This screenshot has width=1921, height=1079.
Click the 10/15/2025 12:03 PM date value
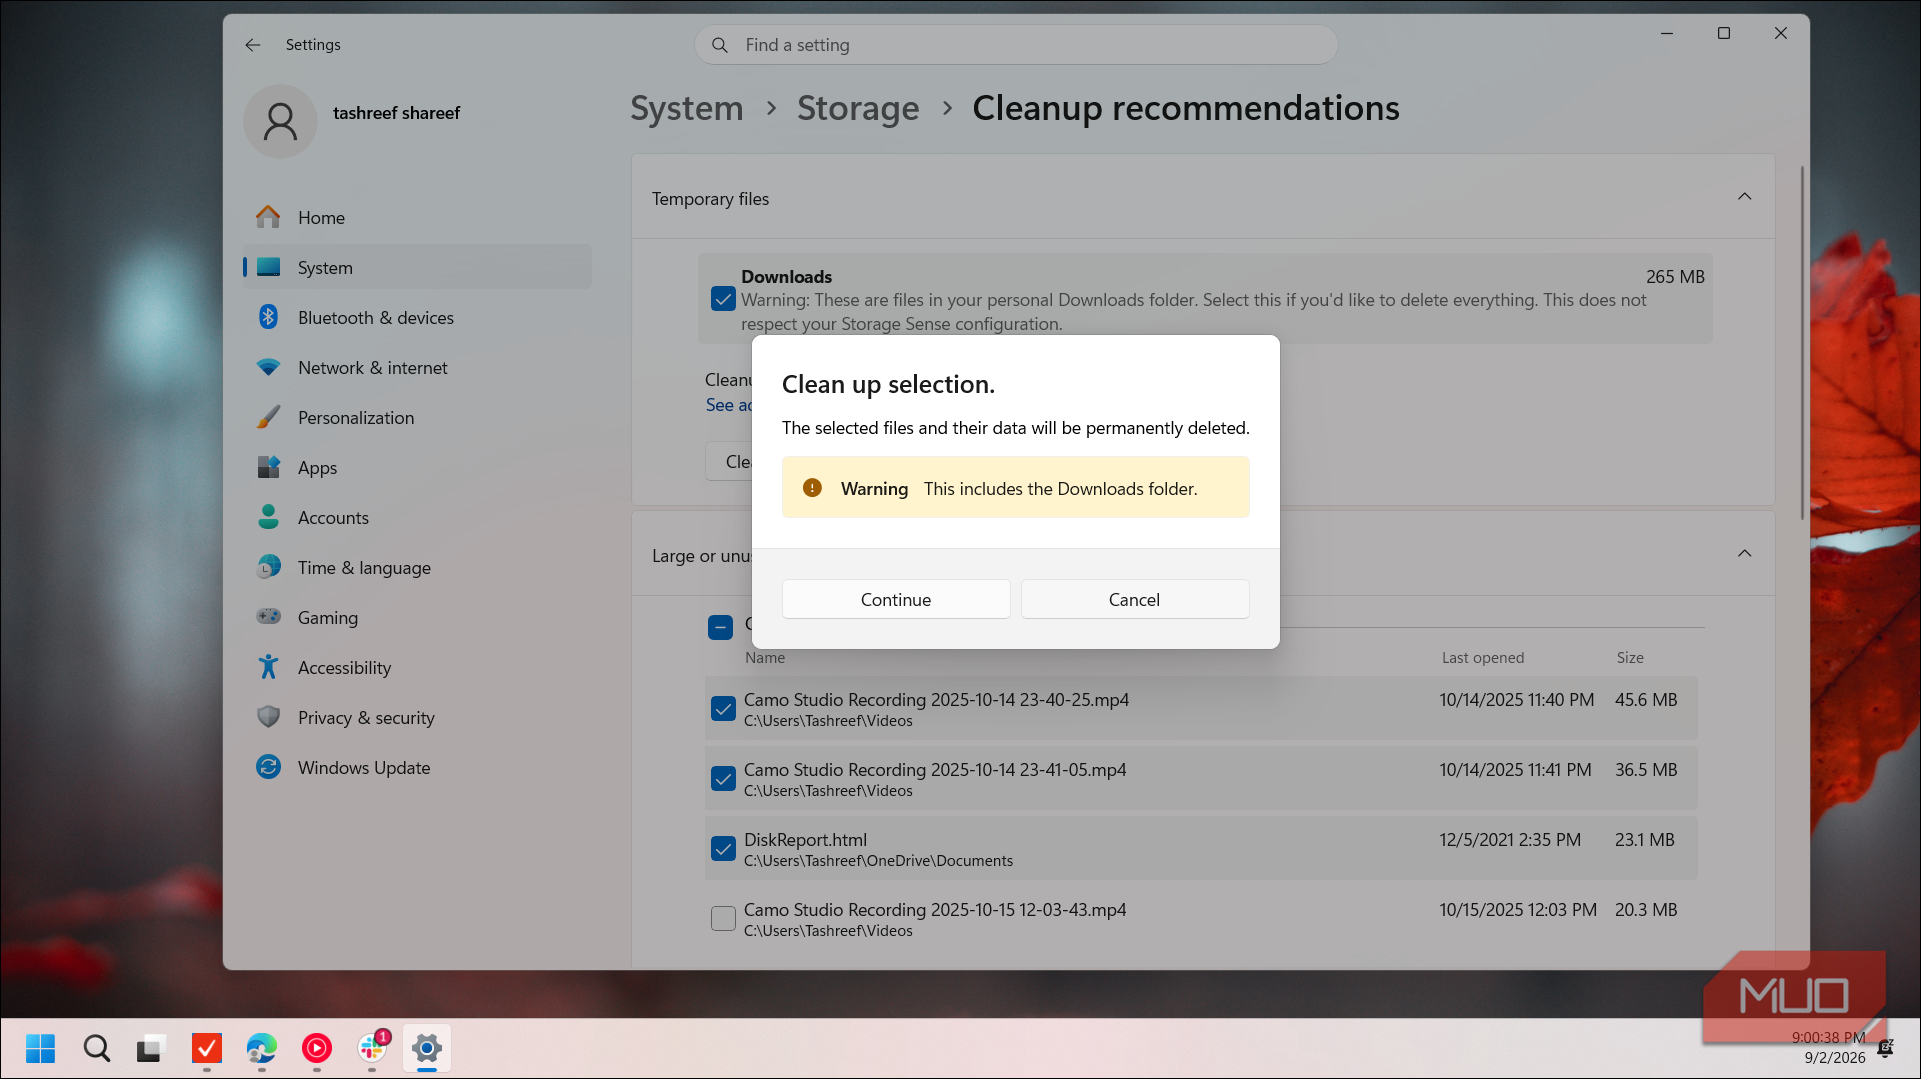1518,910
